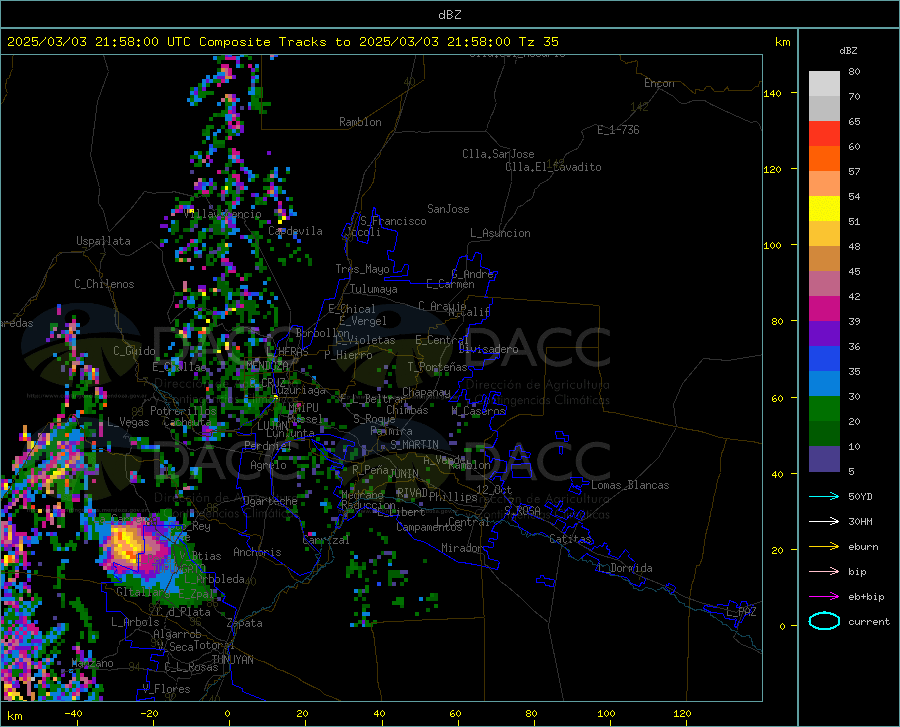
Task: Click the L_Arbols map label
Action: 135,622
